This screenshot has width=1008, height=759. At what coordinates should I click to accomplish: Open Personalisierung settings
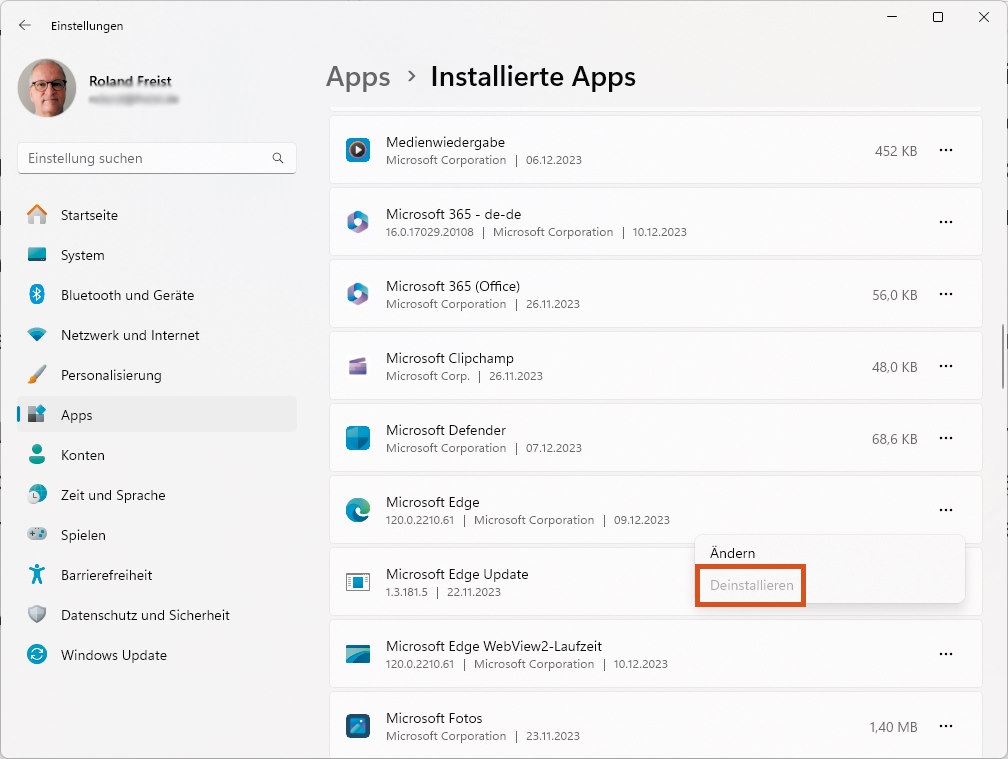click(157, 375)
